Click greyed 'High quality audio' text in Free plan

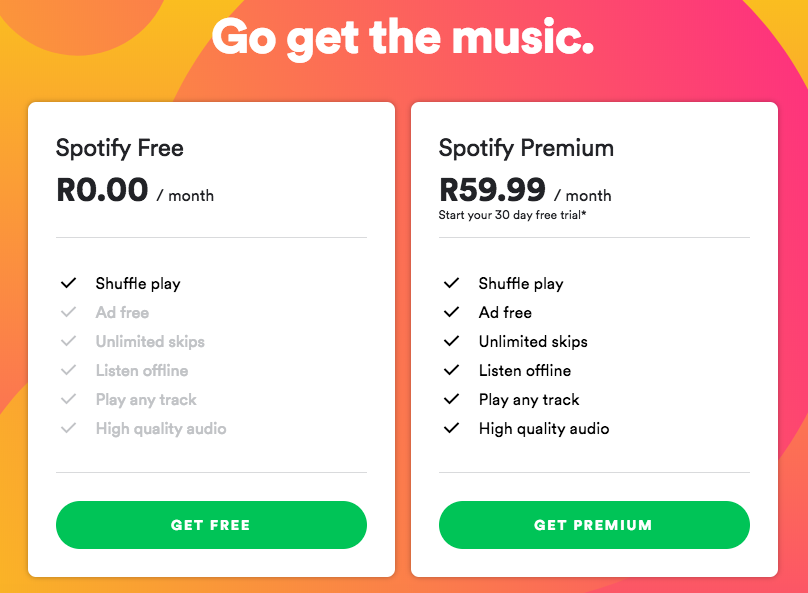coord(161,428)
